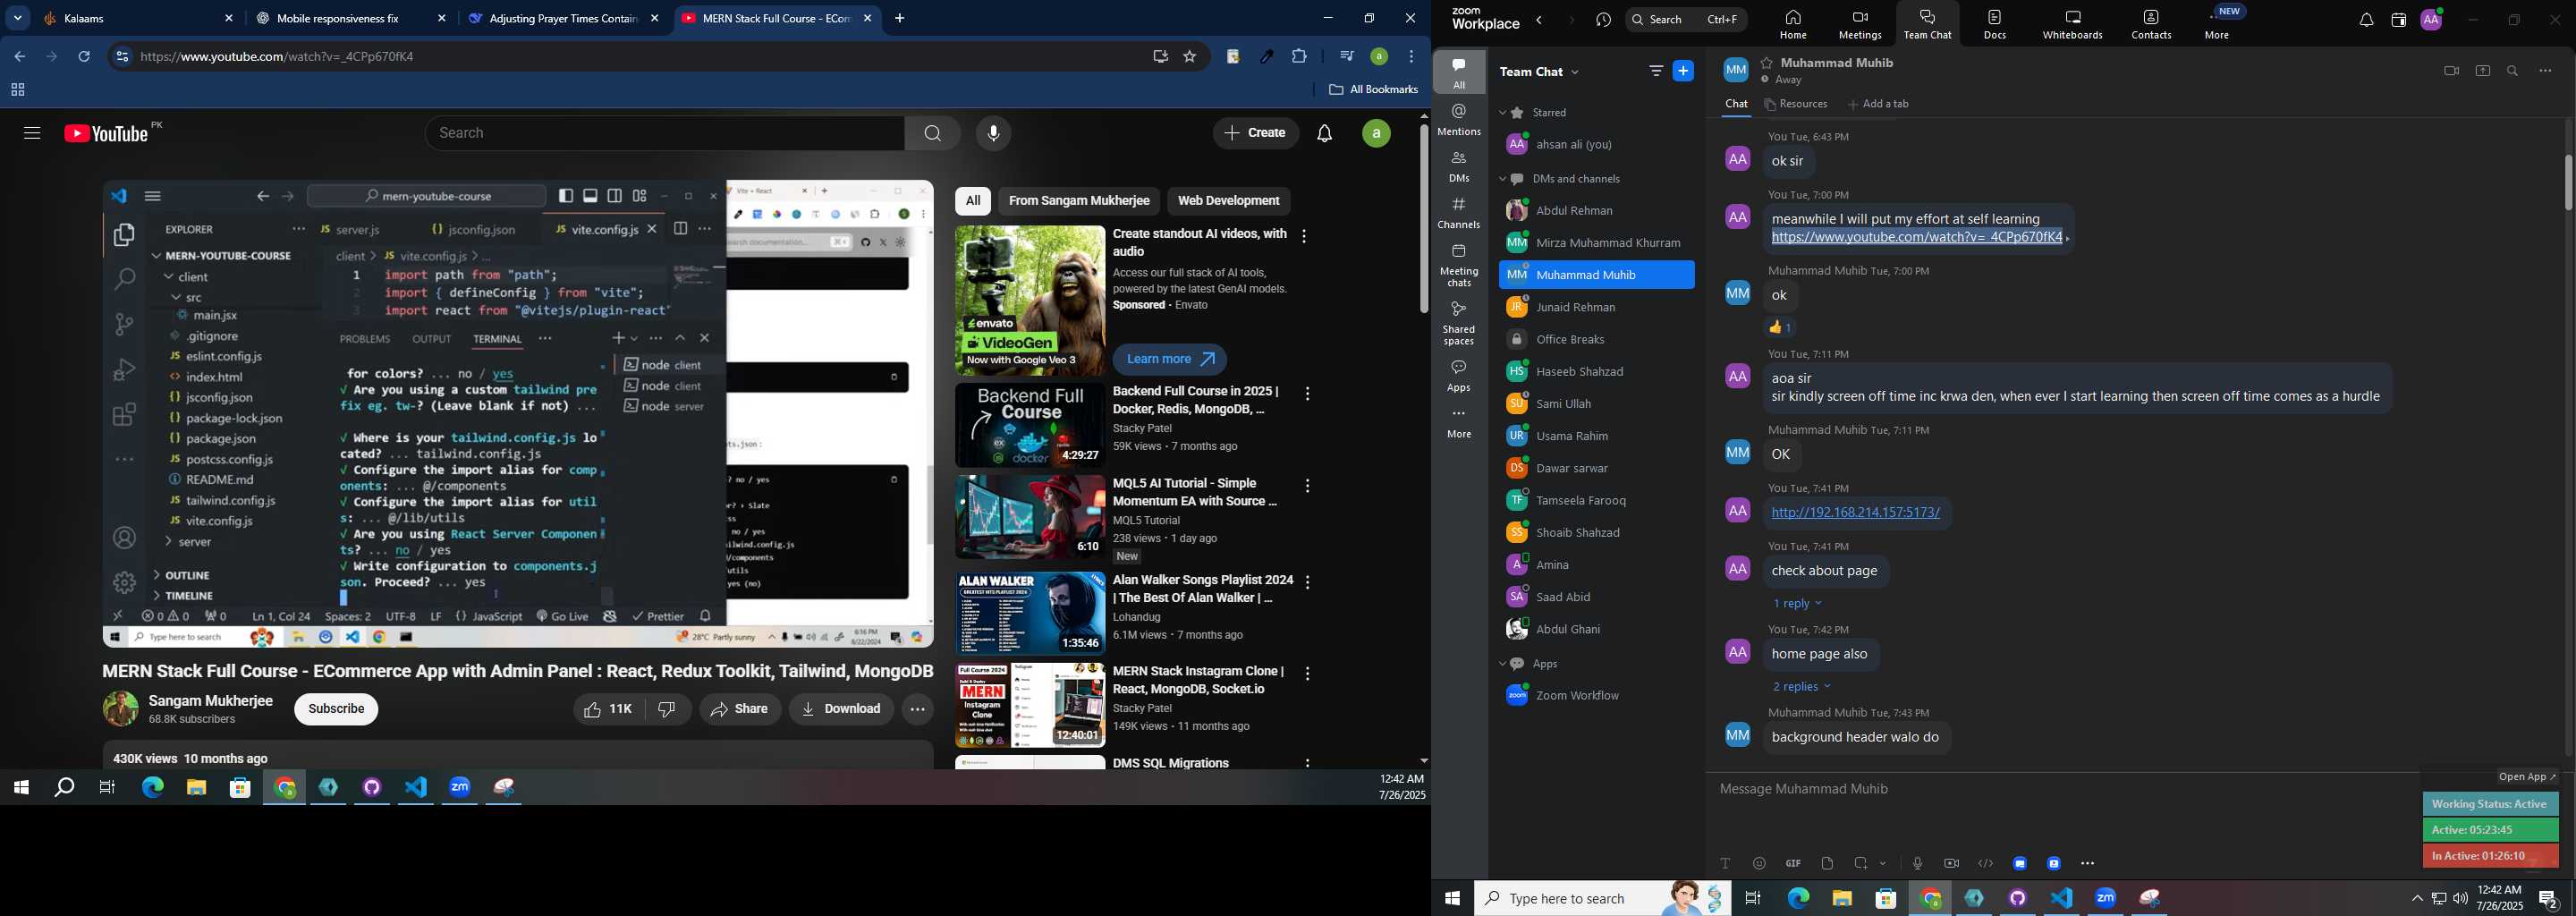Image resolution: width=2576 pixels, height=916 pixels.
Task: Open the 192.168.214.157:5173 link in chat
Action: pyautogui.click(x=1855, y=512)
